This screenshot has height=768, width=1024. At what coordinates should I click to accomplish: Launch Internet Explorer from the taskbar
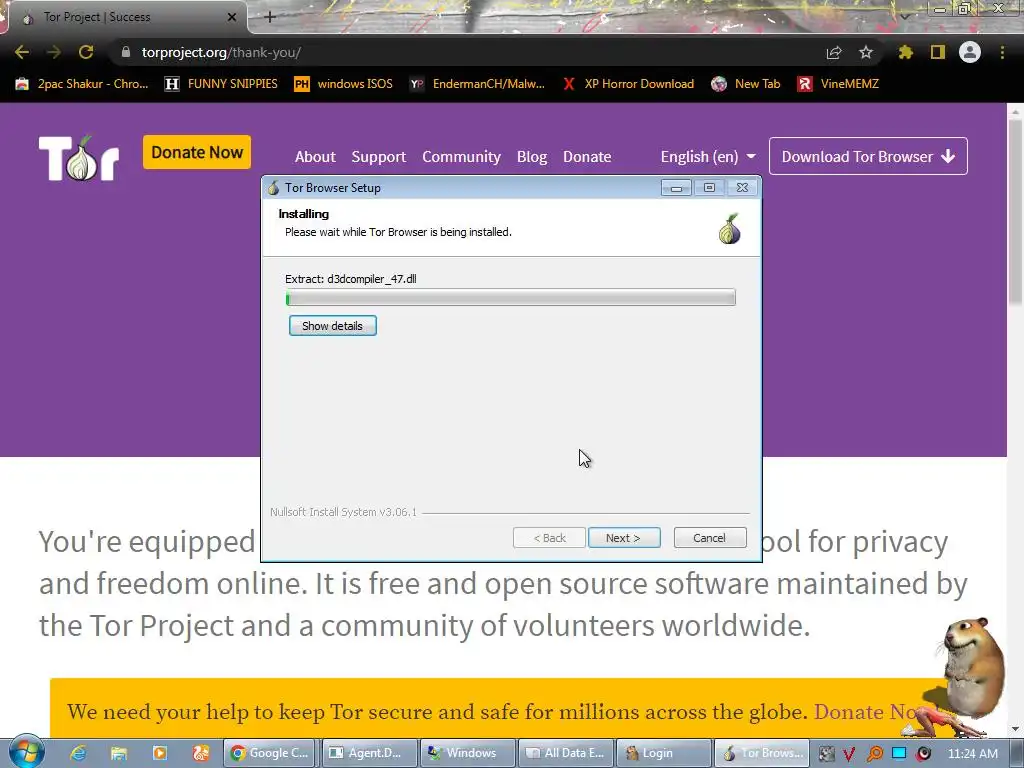click(x=78, y=753)
